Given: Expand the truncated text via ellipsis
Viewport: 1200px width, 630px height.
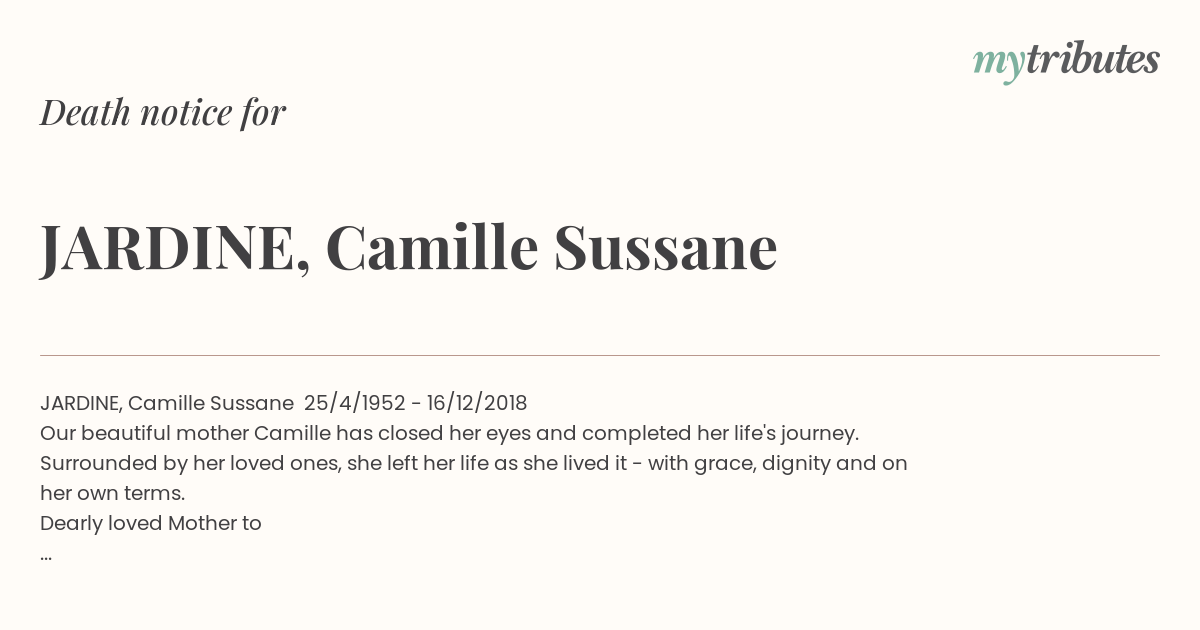Looking at the screenshot, I should tap(46, 556).
